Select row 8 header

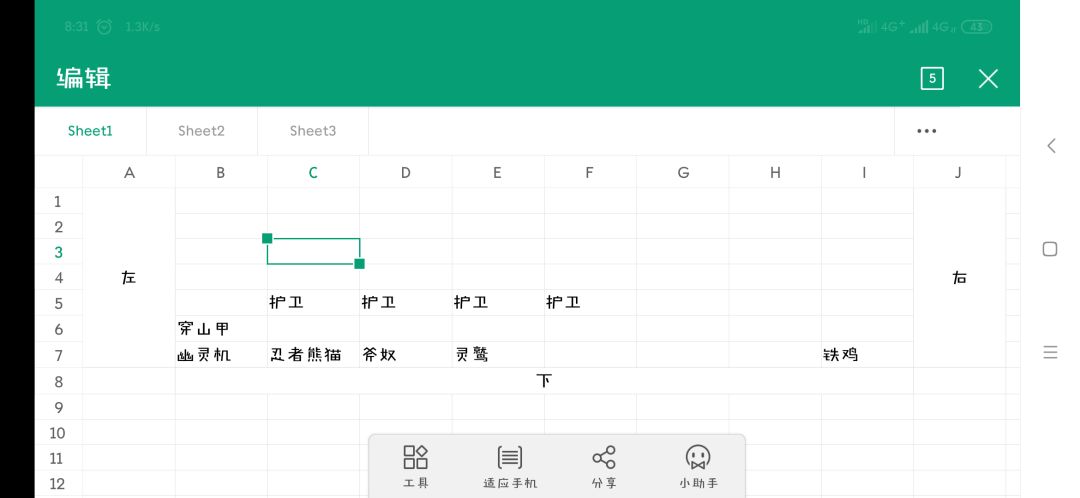(58, 381)
